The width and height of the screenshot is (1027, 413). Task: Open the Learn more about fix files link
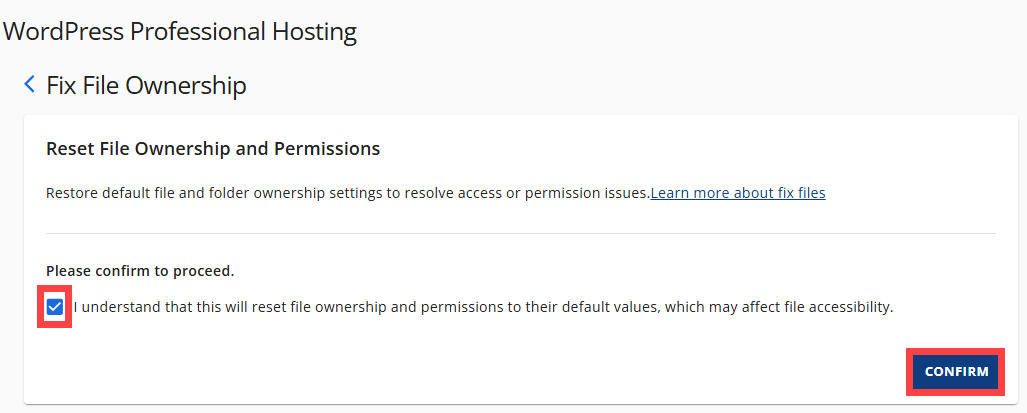[737, 193]
